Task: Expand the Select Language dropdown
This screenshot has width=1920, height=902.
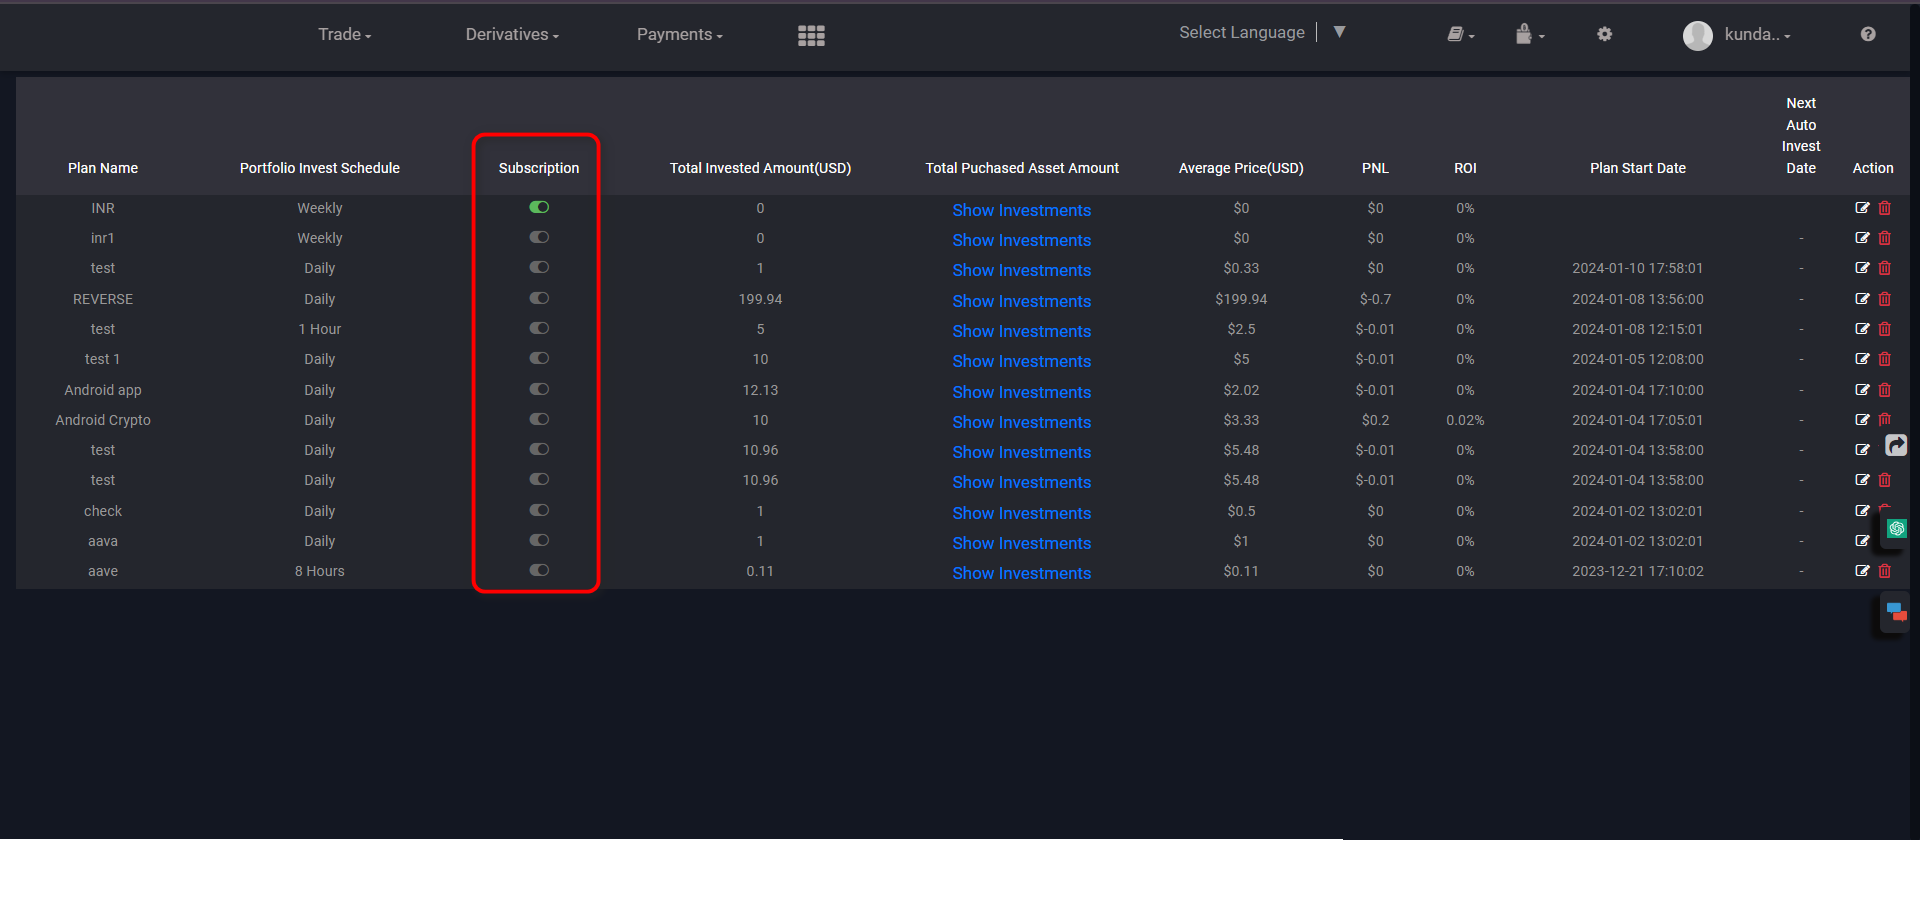Action: coord(1339,31)
